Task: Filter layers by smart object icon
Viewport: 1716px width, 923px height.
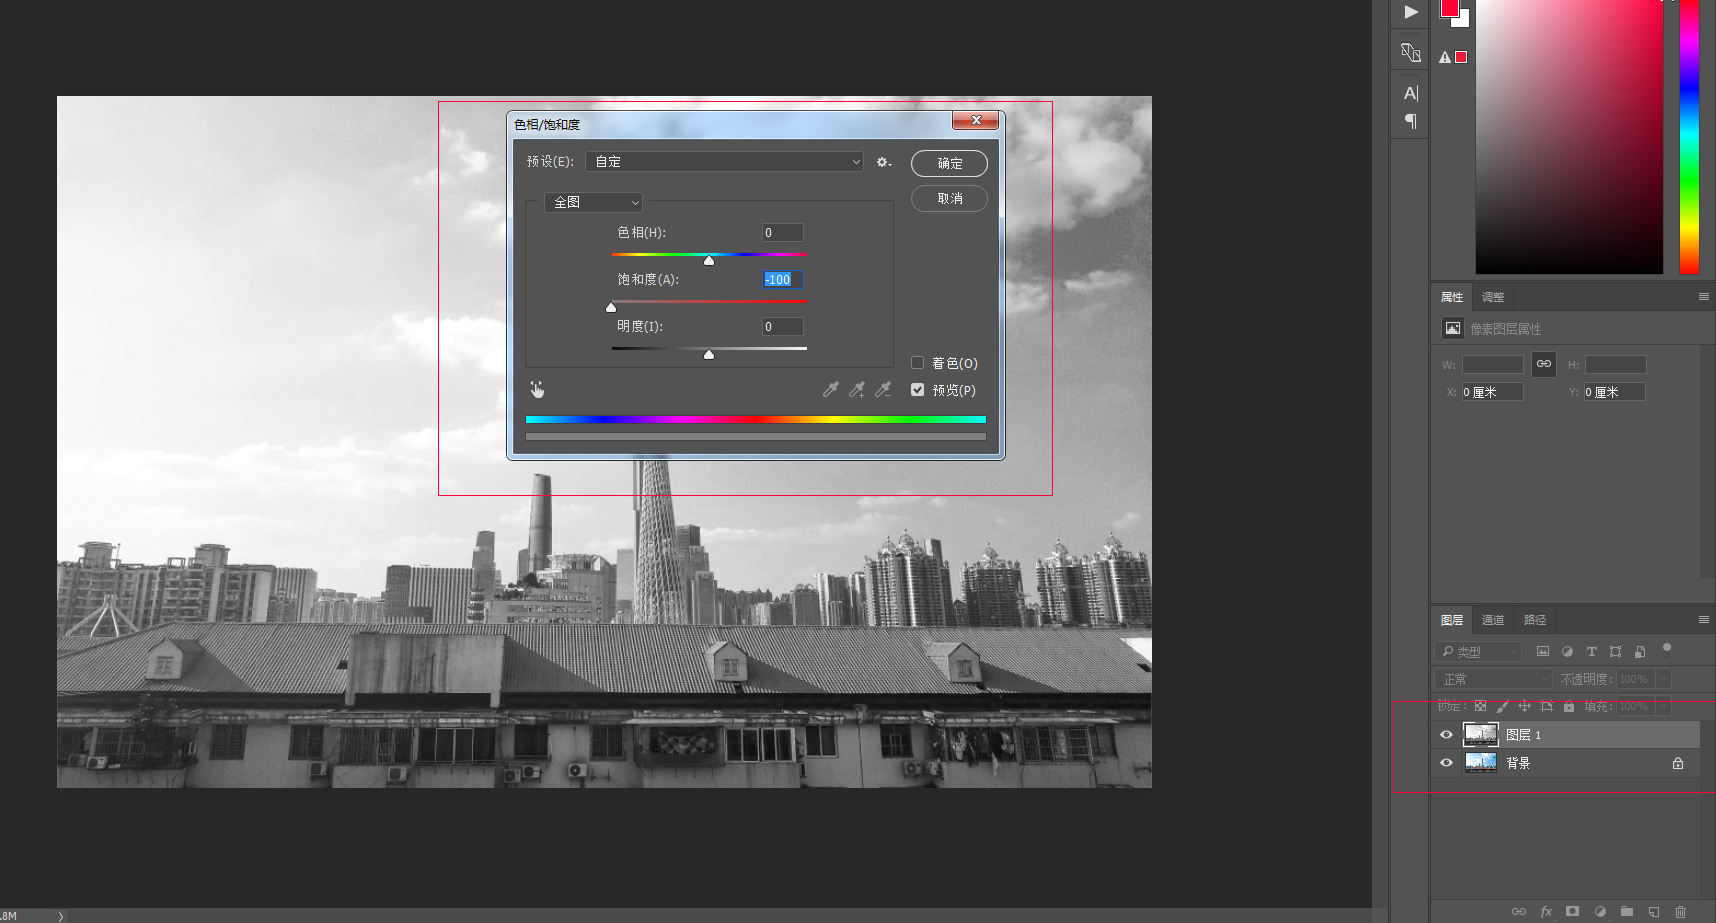Action: [x=1640, y=651]
